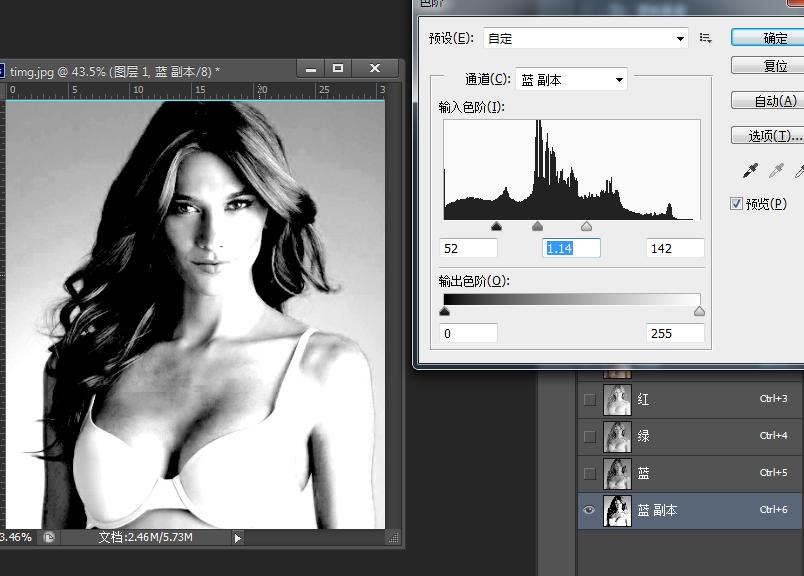Open the 预设 preset dropdown
This screenshot has height=576, width=804.
click(585, 37)
